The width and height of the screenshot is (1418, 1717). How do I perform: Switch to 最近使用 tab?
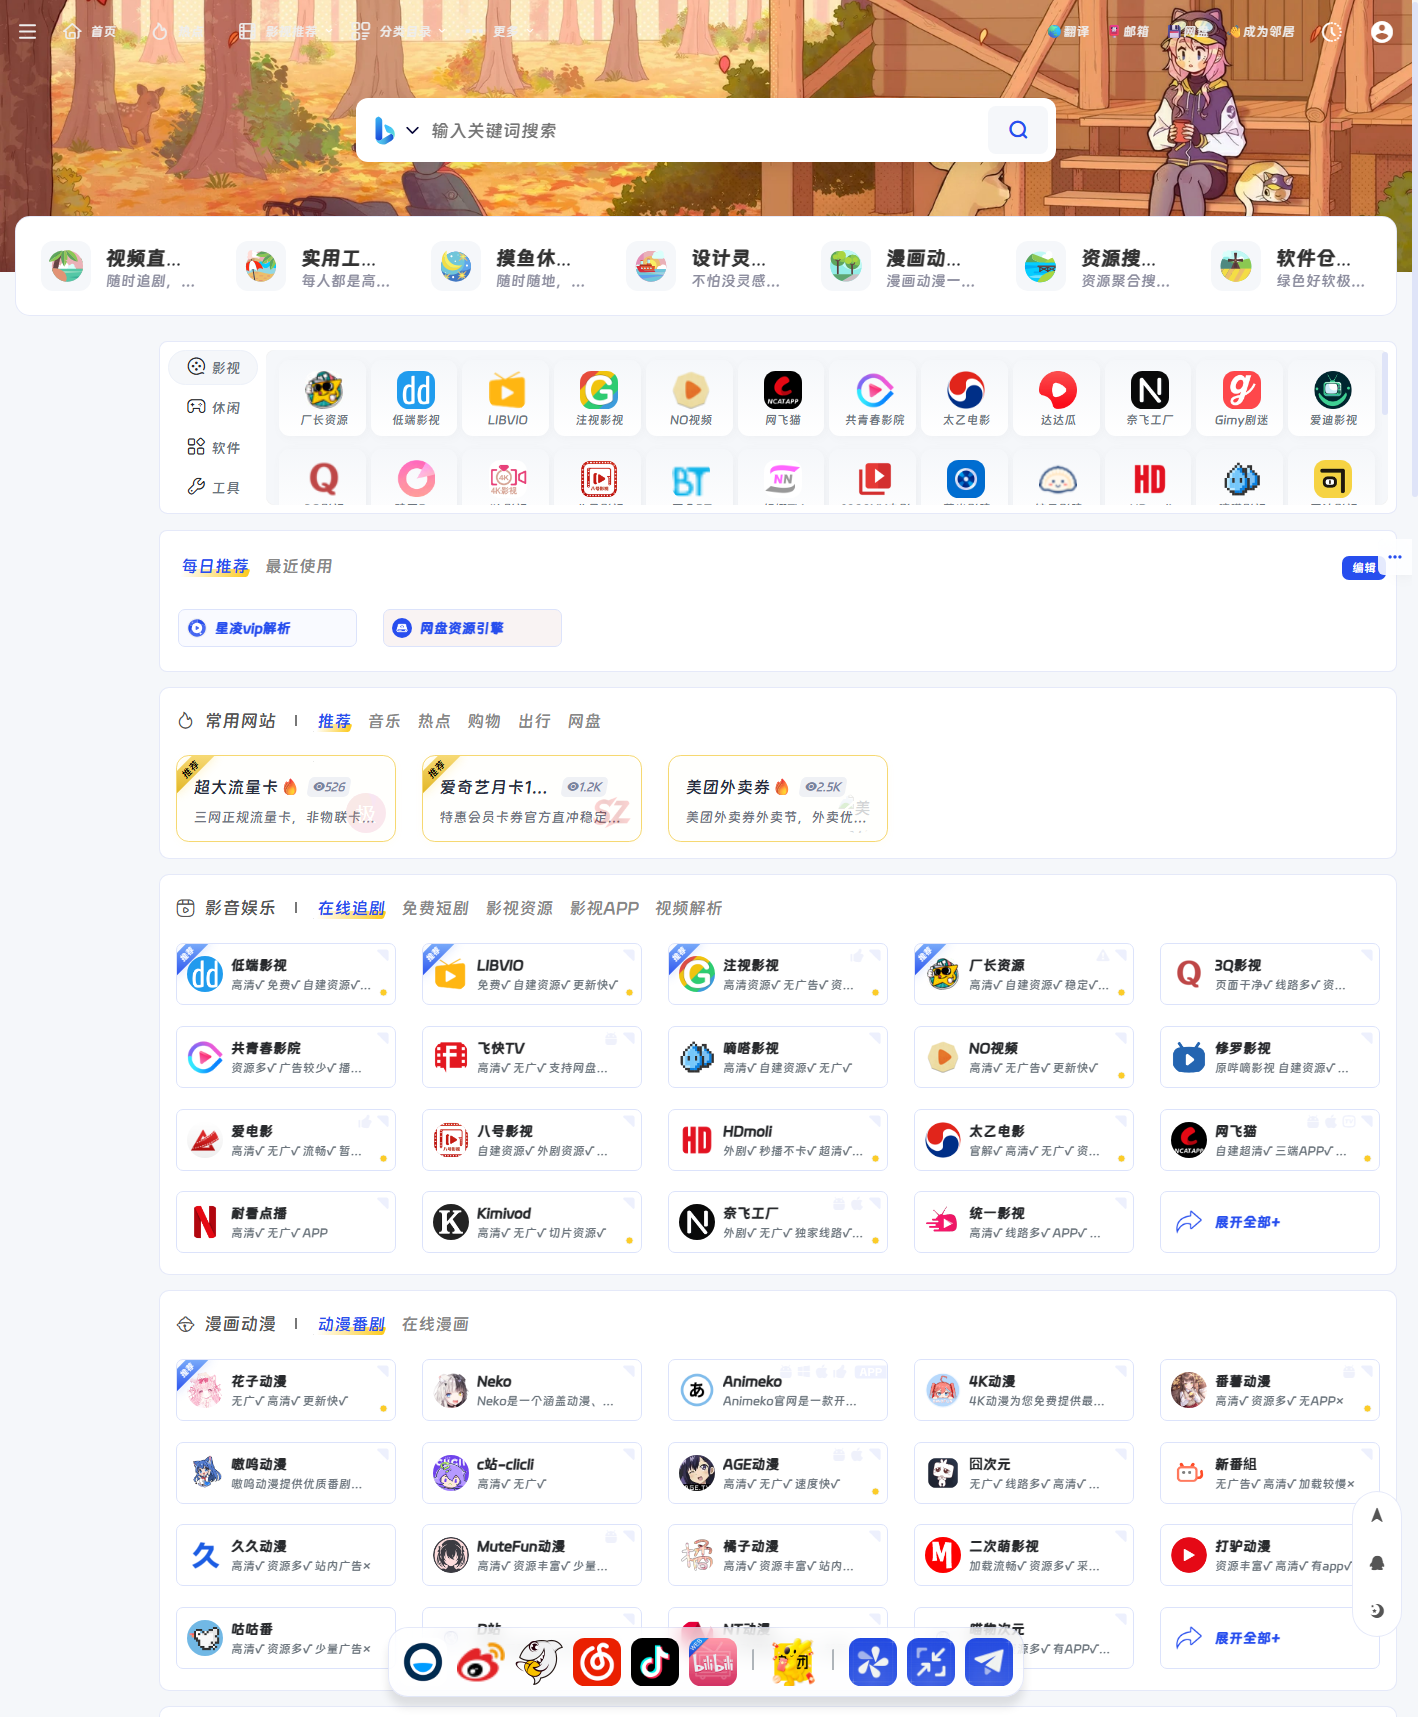pos(299,567)
